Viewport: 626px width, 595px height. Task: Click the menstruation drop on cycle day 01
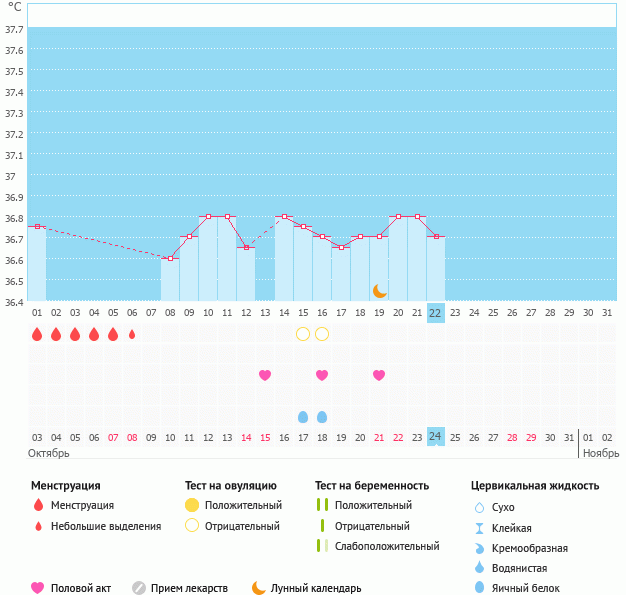tap(37, 334)
